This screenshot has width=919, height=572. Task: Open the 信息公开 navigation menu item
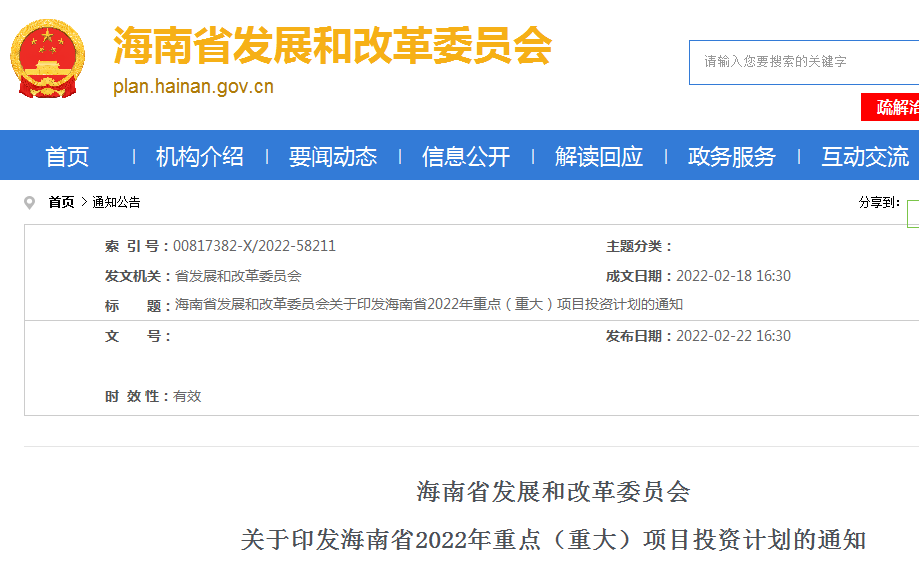pos(466,156)
